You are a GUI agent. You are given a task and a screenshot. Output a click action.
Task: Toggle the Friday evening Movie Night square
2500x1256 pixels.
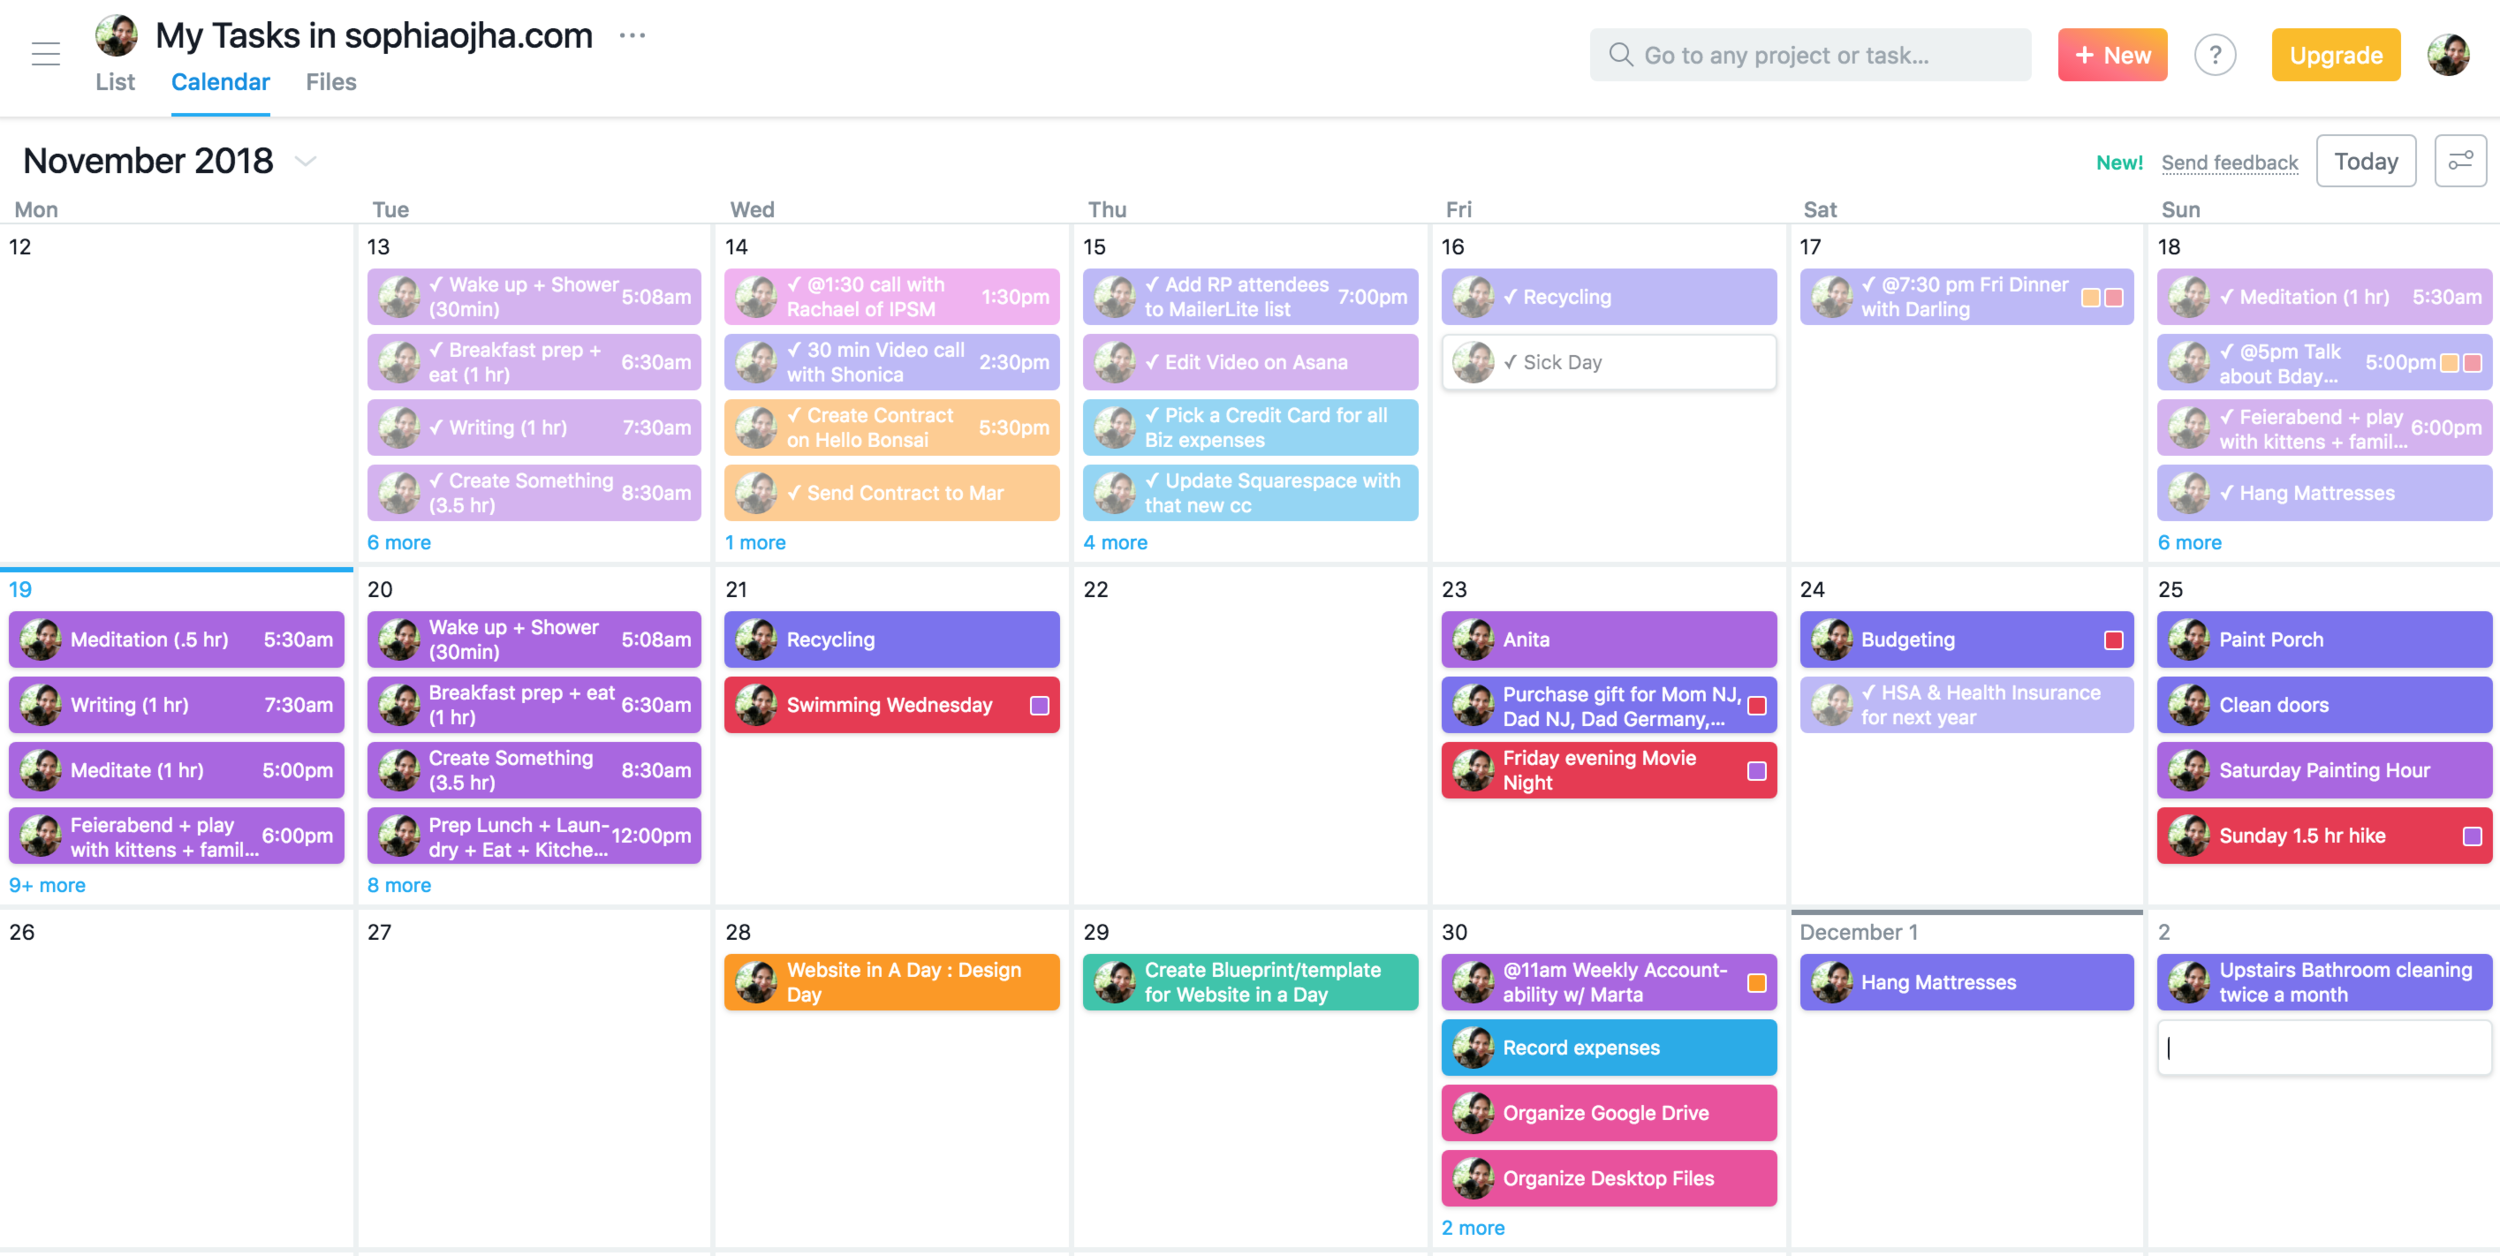point(1756,771)
